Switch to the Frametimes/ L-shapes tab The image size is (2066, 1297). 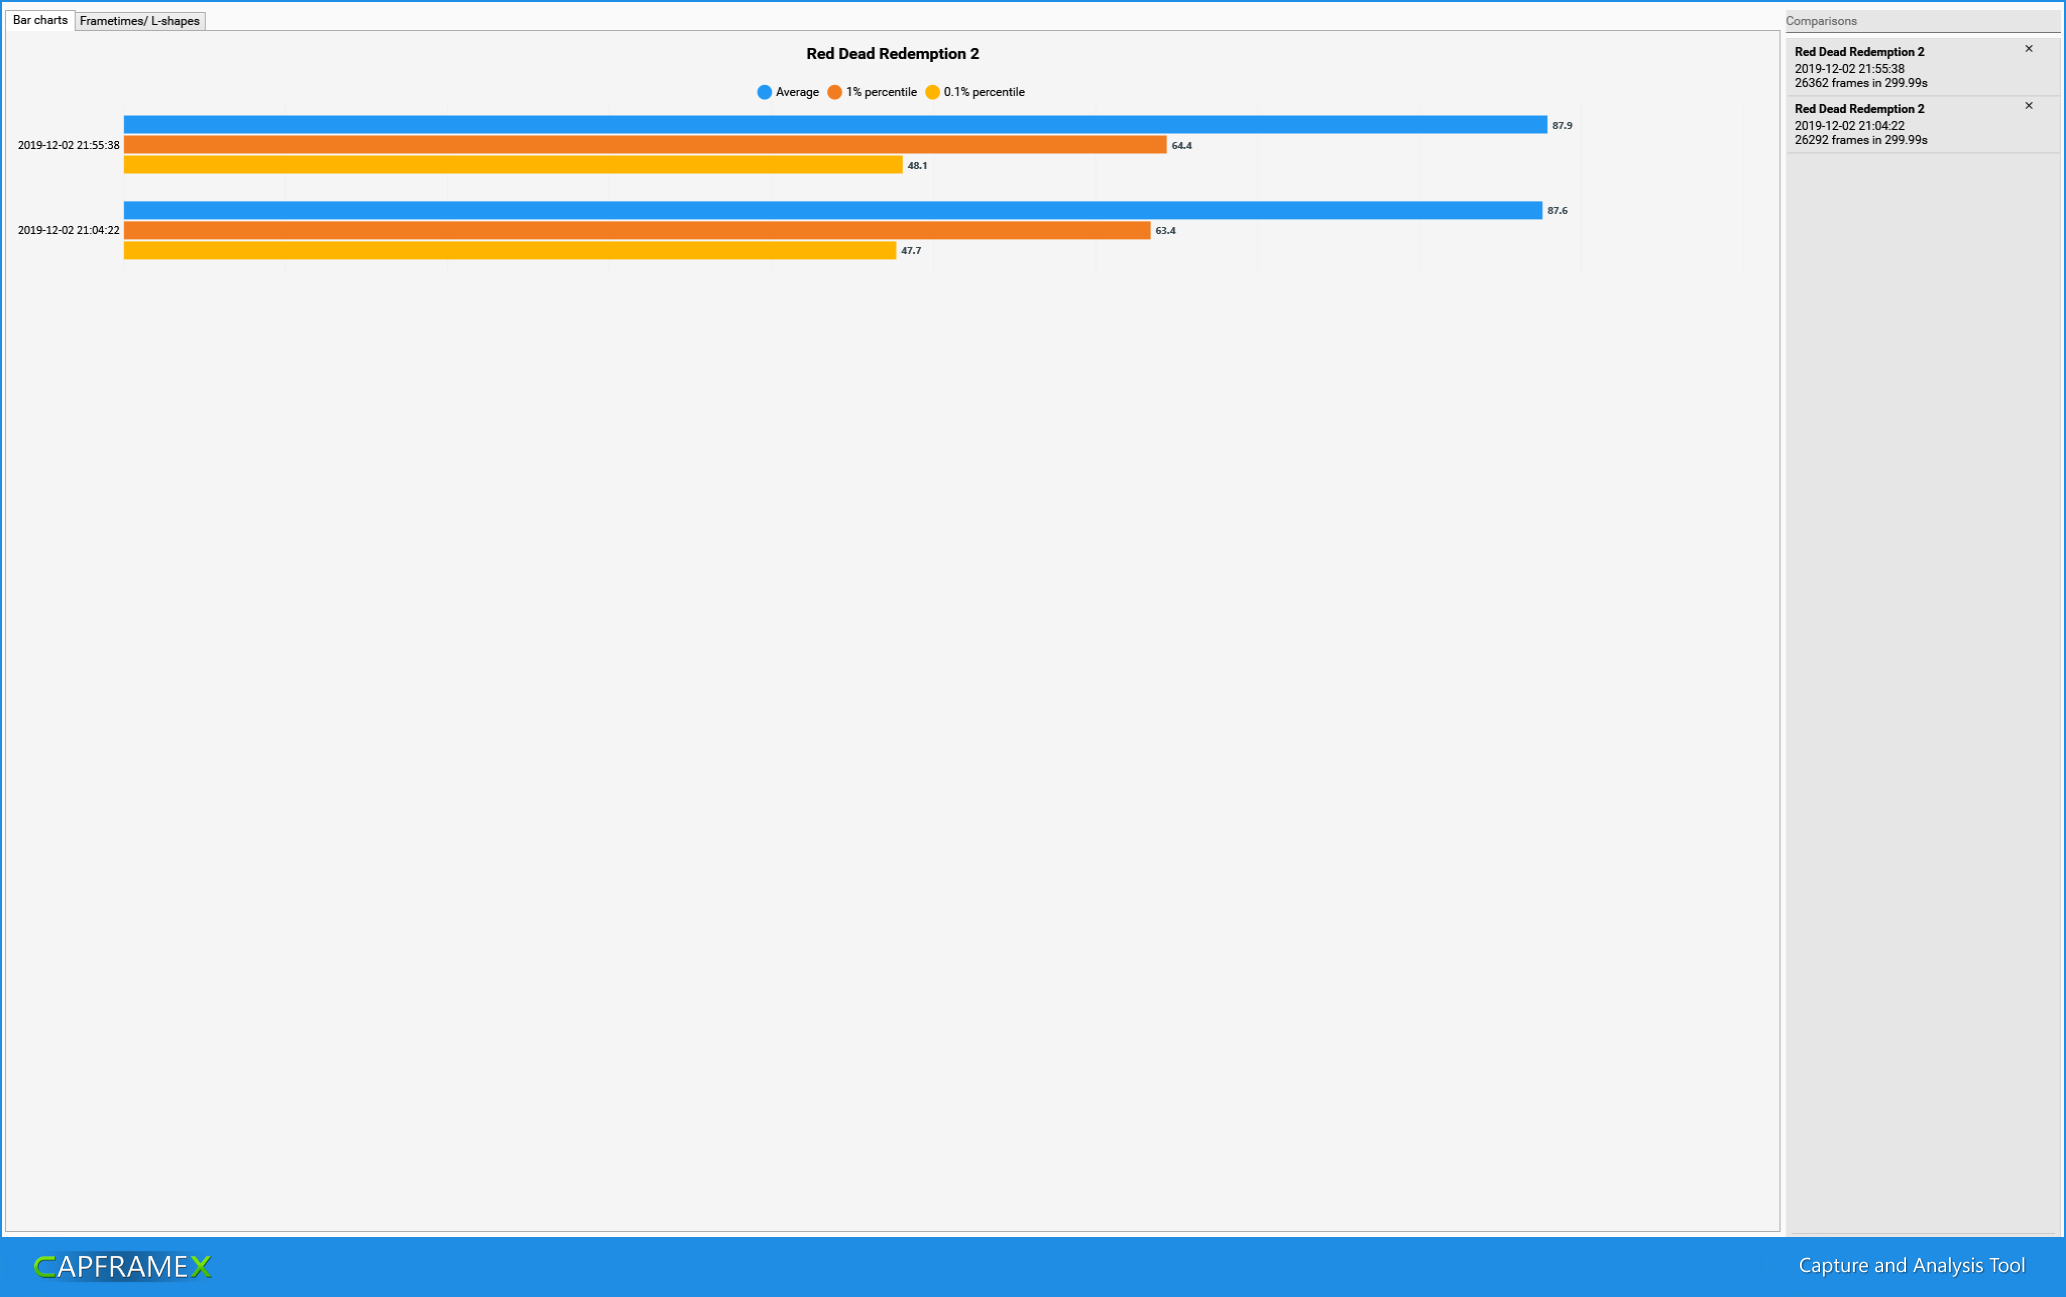click(141, 20)
